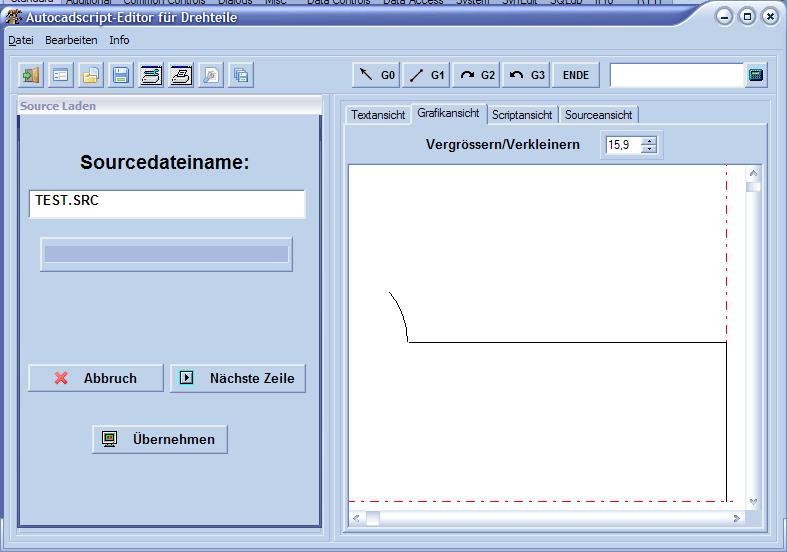Switch to the Textansicht tab

(x=378, y=115)
